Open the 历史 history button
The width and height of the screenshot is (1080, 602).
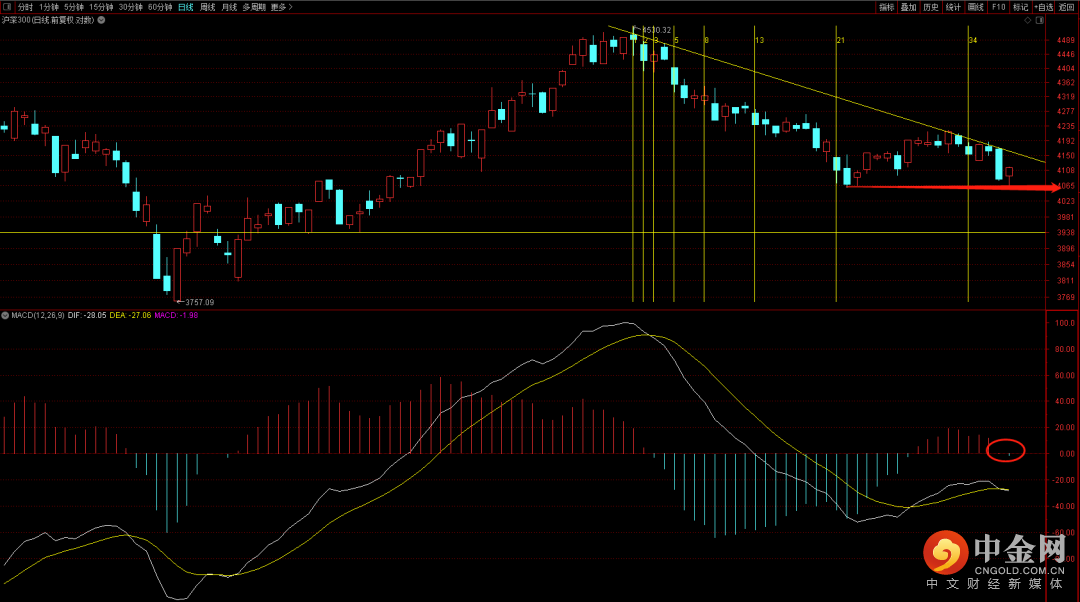pyautogui.click(x=931, y=7)
